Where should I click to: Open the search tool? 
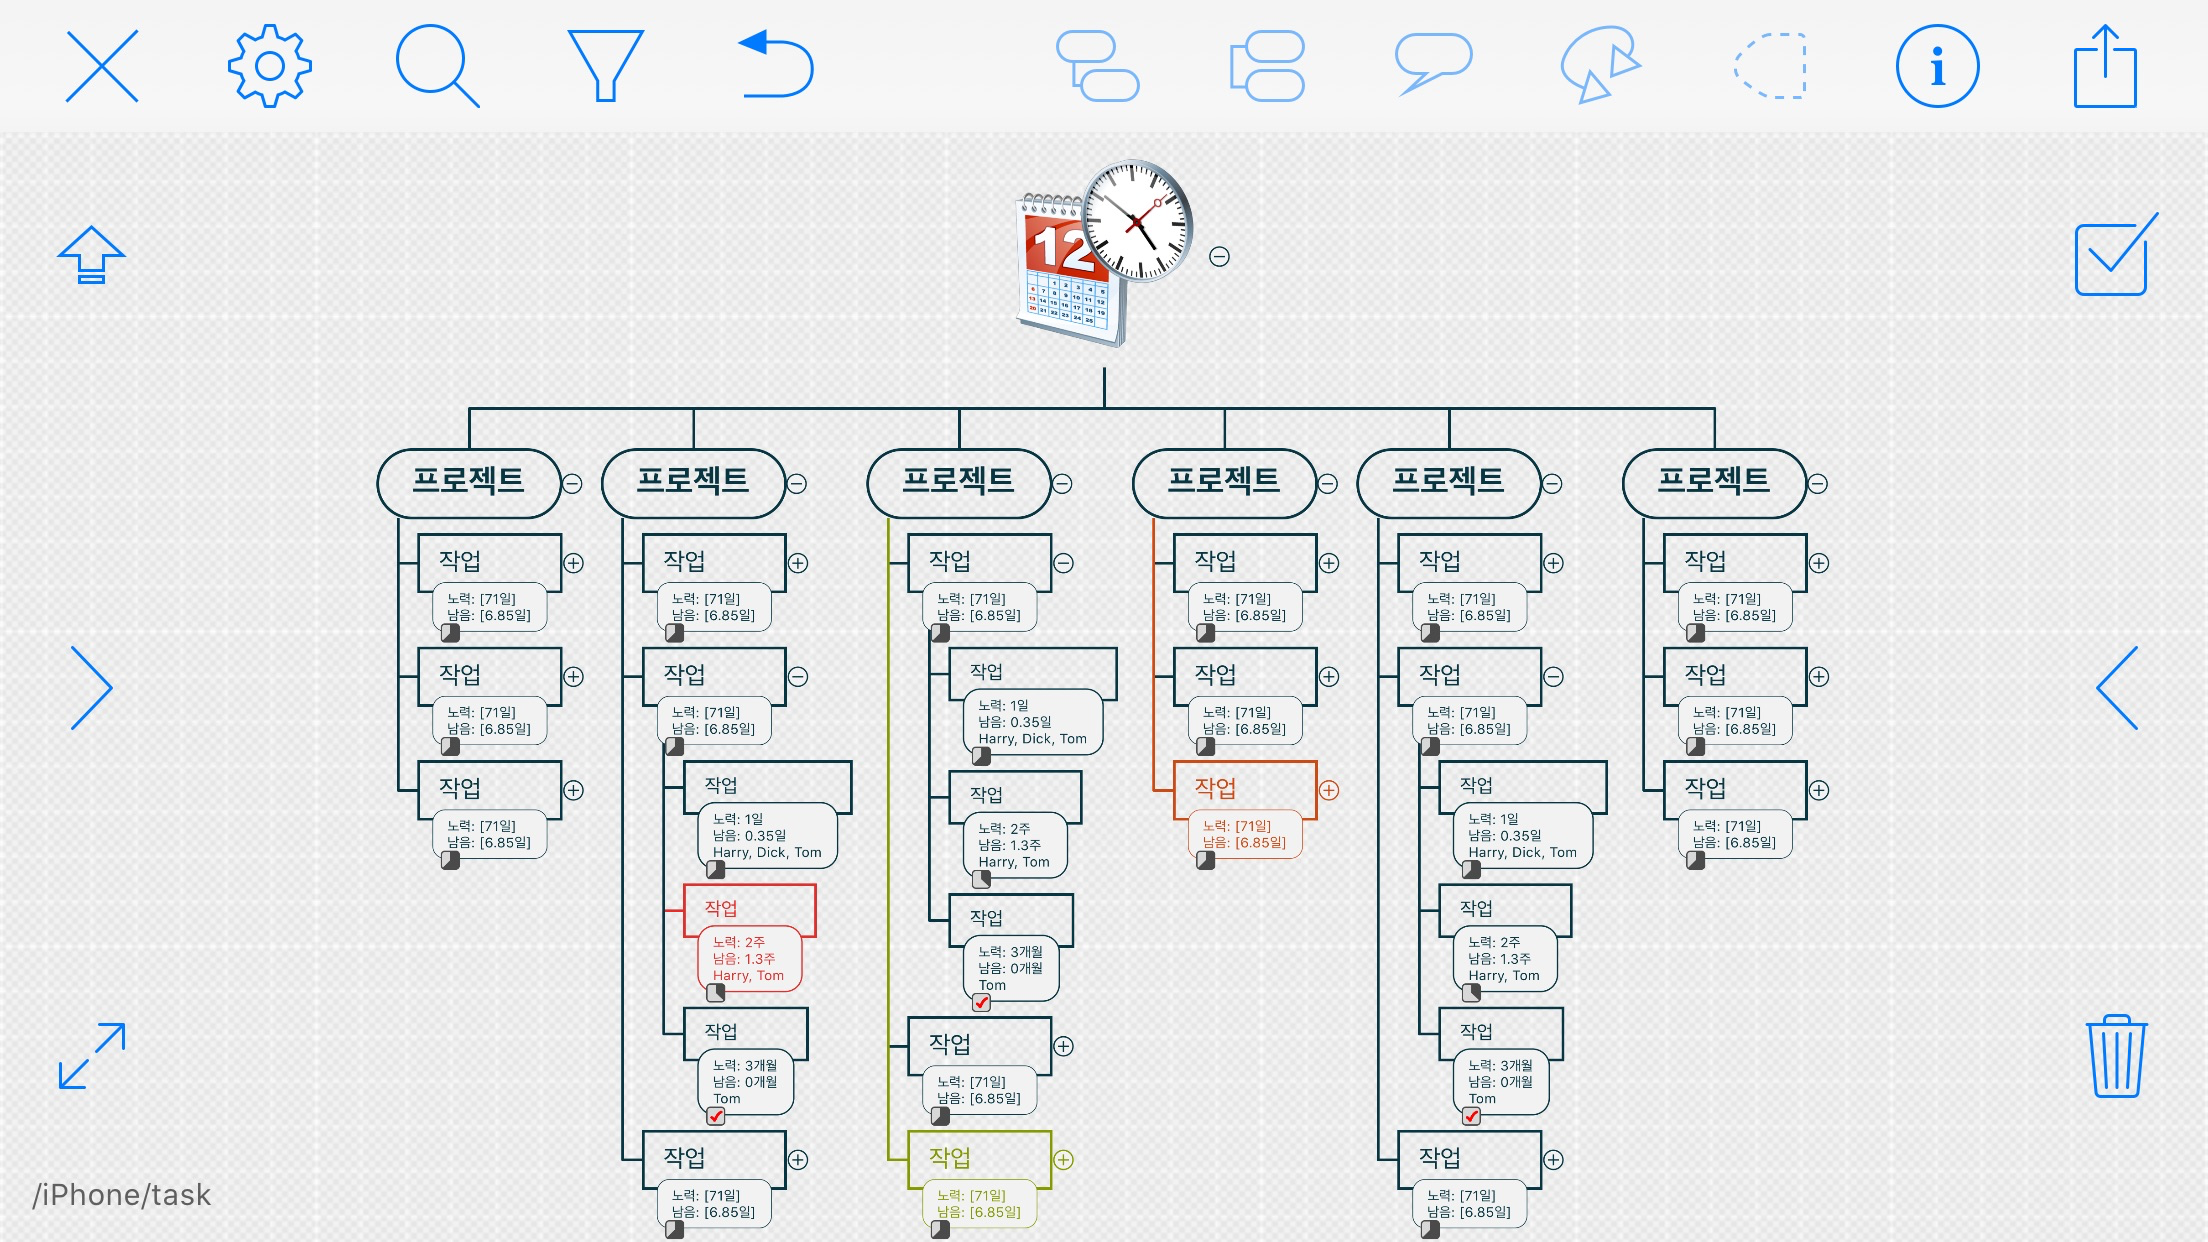coord(437,64)
